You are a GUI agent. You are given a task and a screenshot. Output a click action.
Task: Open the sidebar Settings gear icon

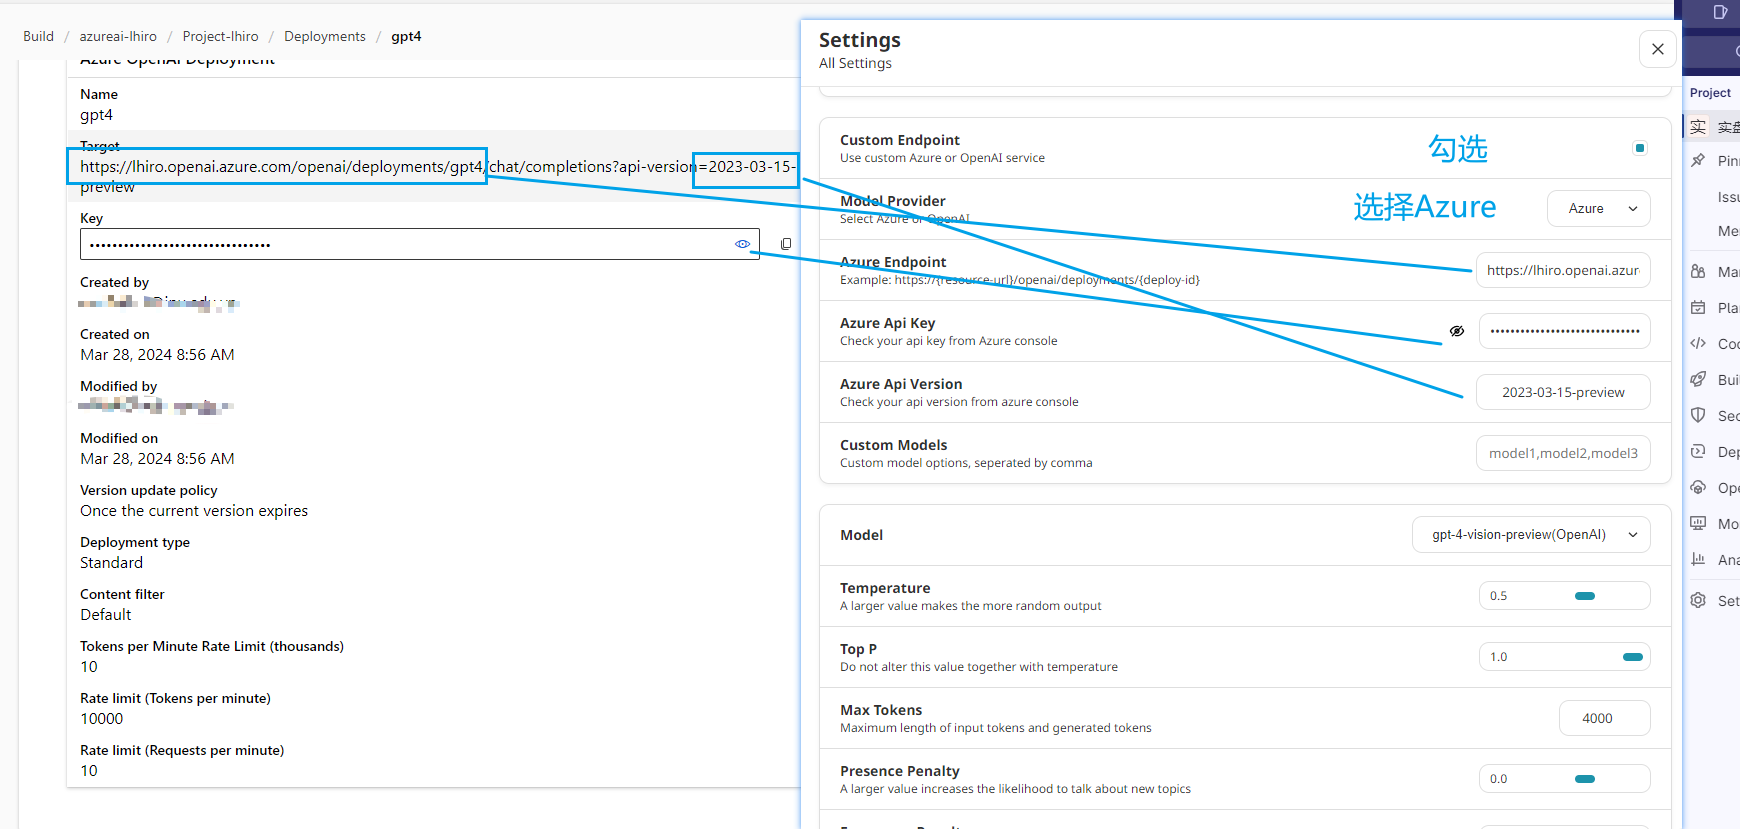point(1698,600)
